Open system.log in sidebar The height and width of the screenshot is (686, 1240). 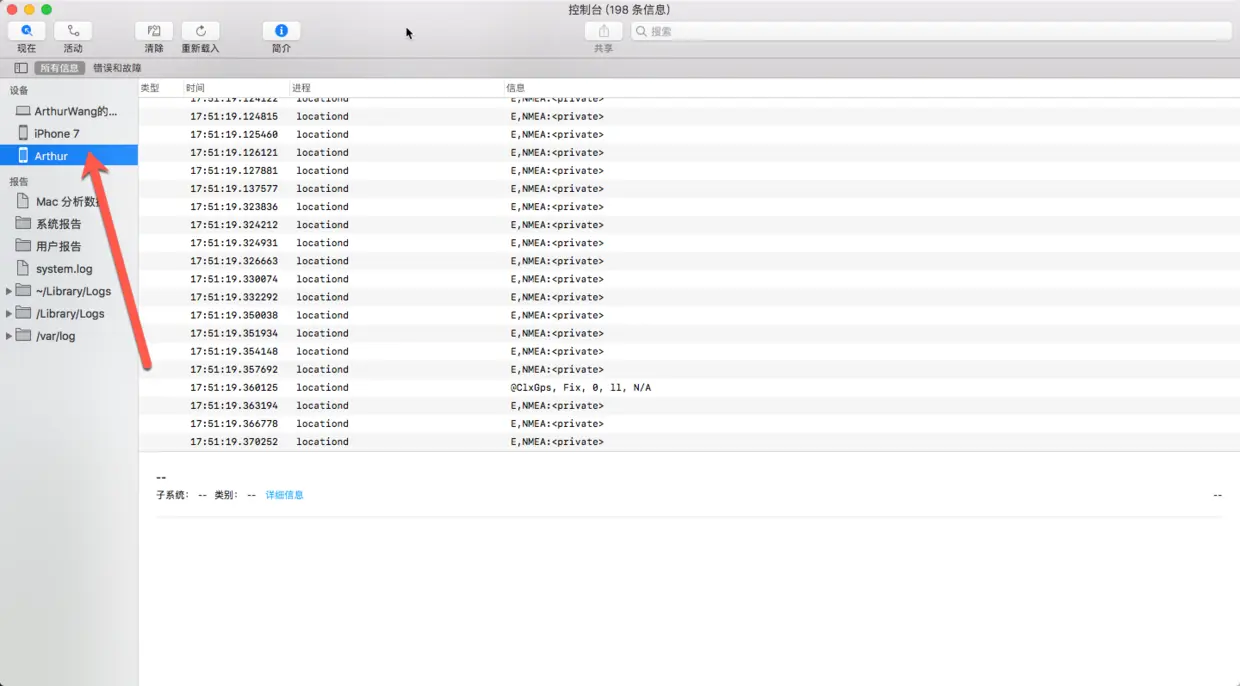pos(69,268)
